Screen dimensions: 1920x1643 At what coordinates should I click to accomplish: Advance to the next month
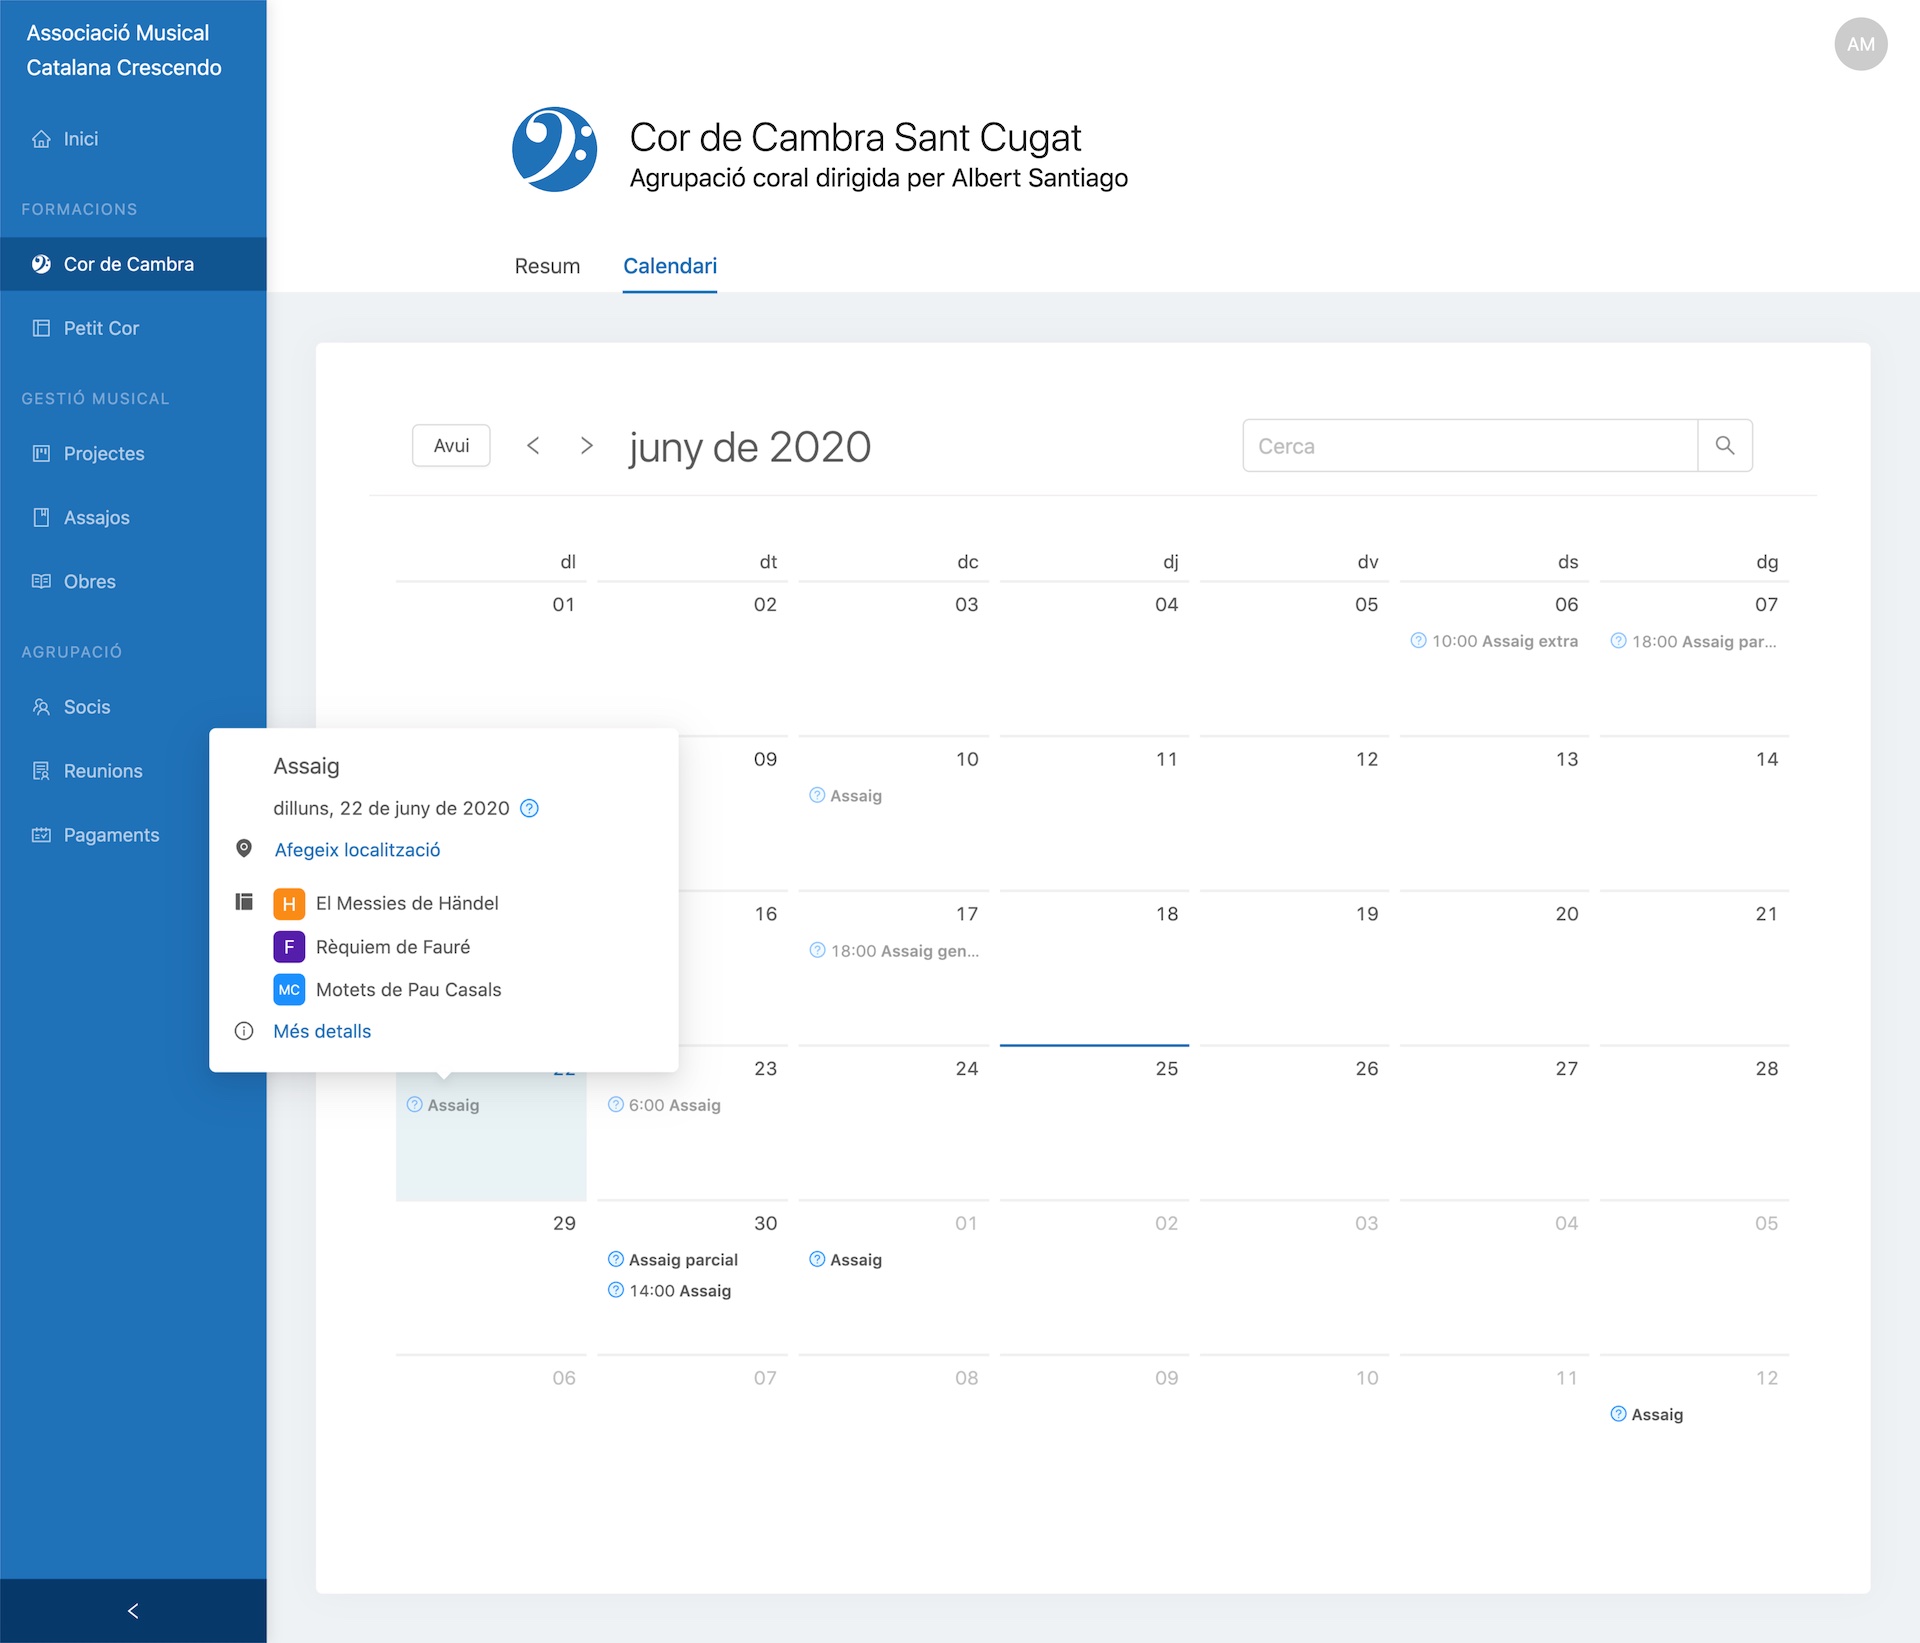587,446
